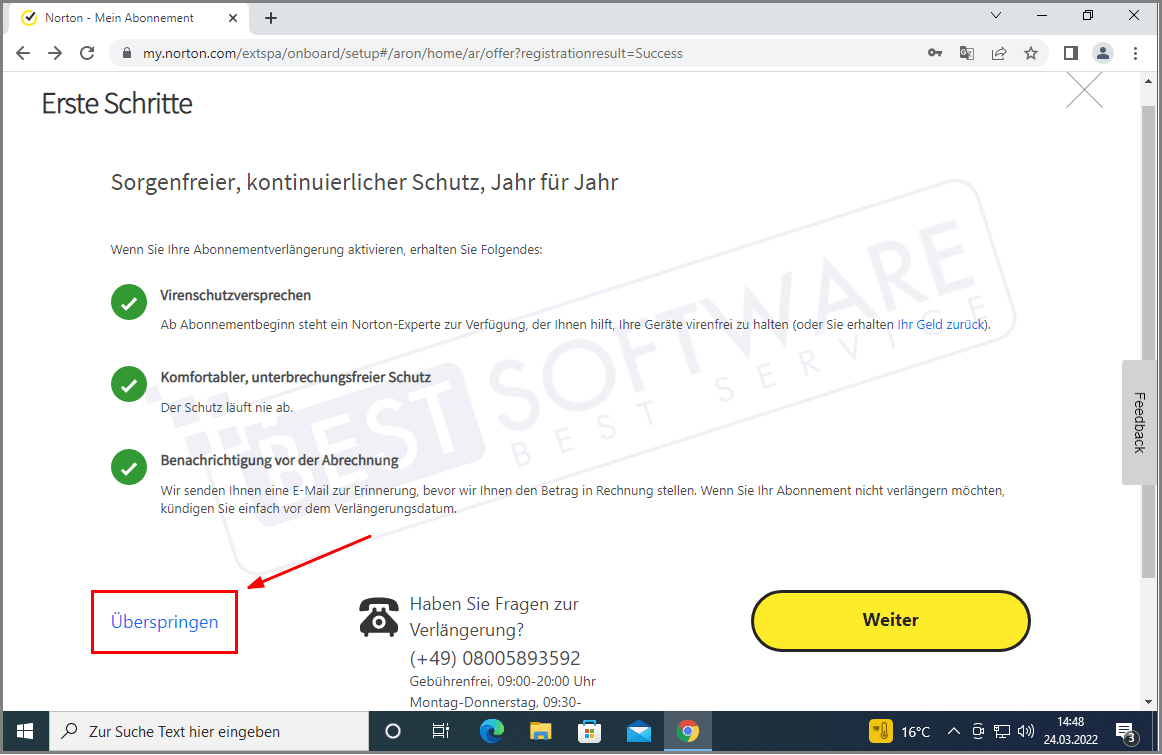
Task: Click the telephone icon beside the renewal question
Action: (378, 617)
